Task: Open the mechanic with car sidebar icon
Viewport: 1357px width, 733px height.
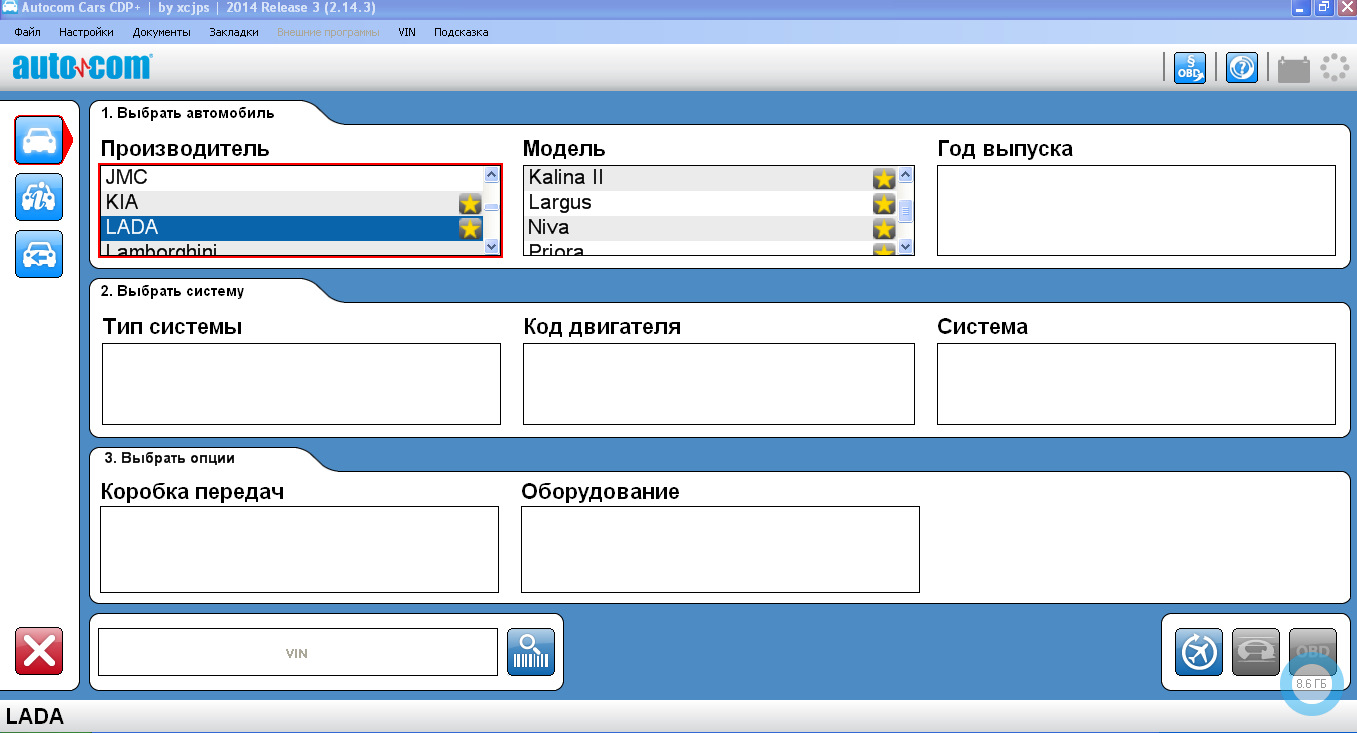Action: 39,197
